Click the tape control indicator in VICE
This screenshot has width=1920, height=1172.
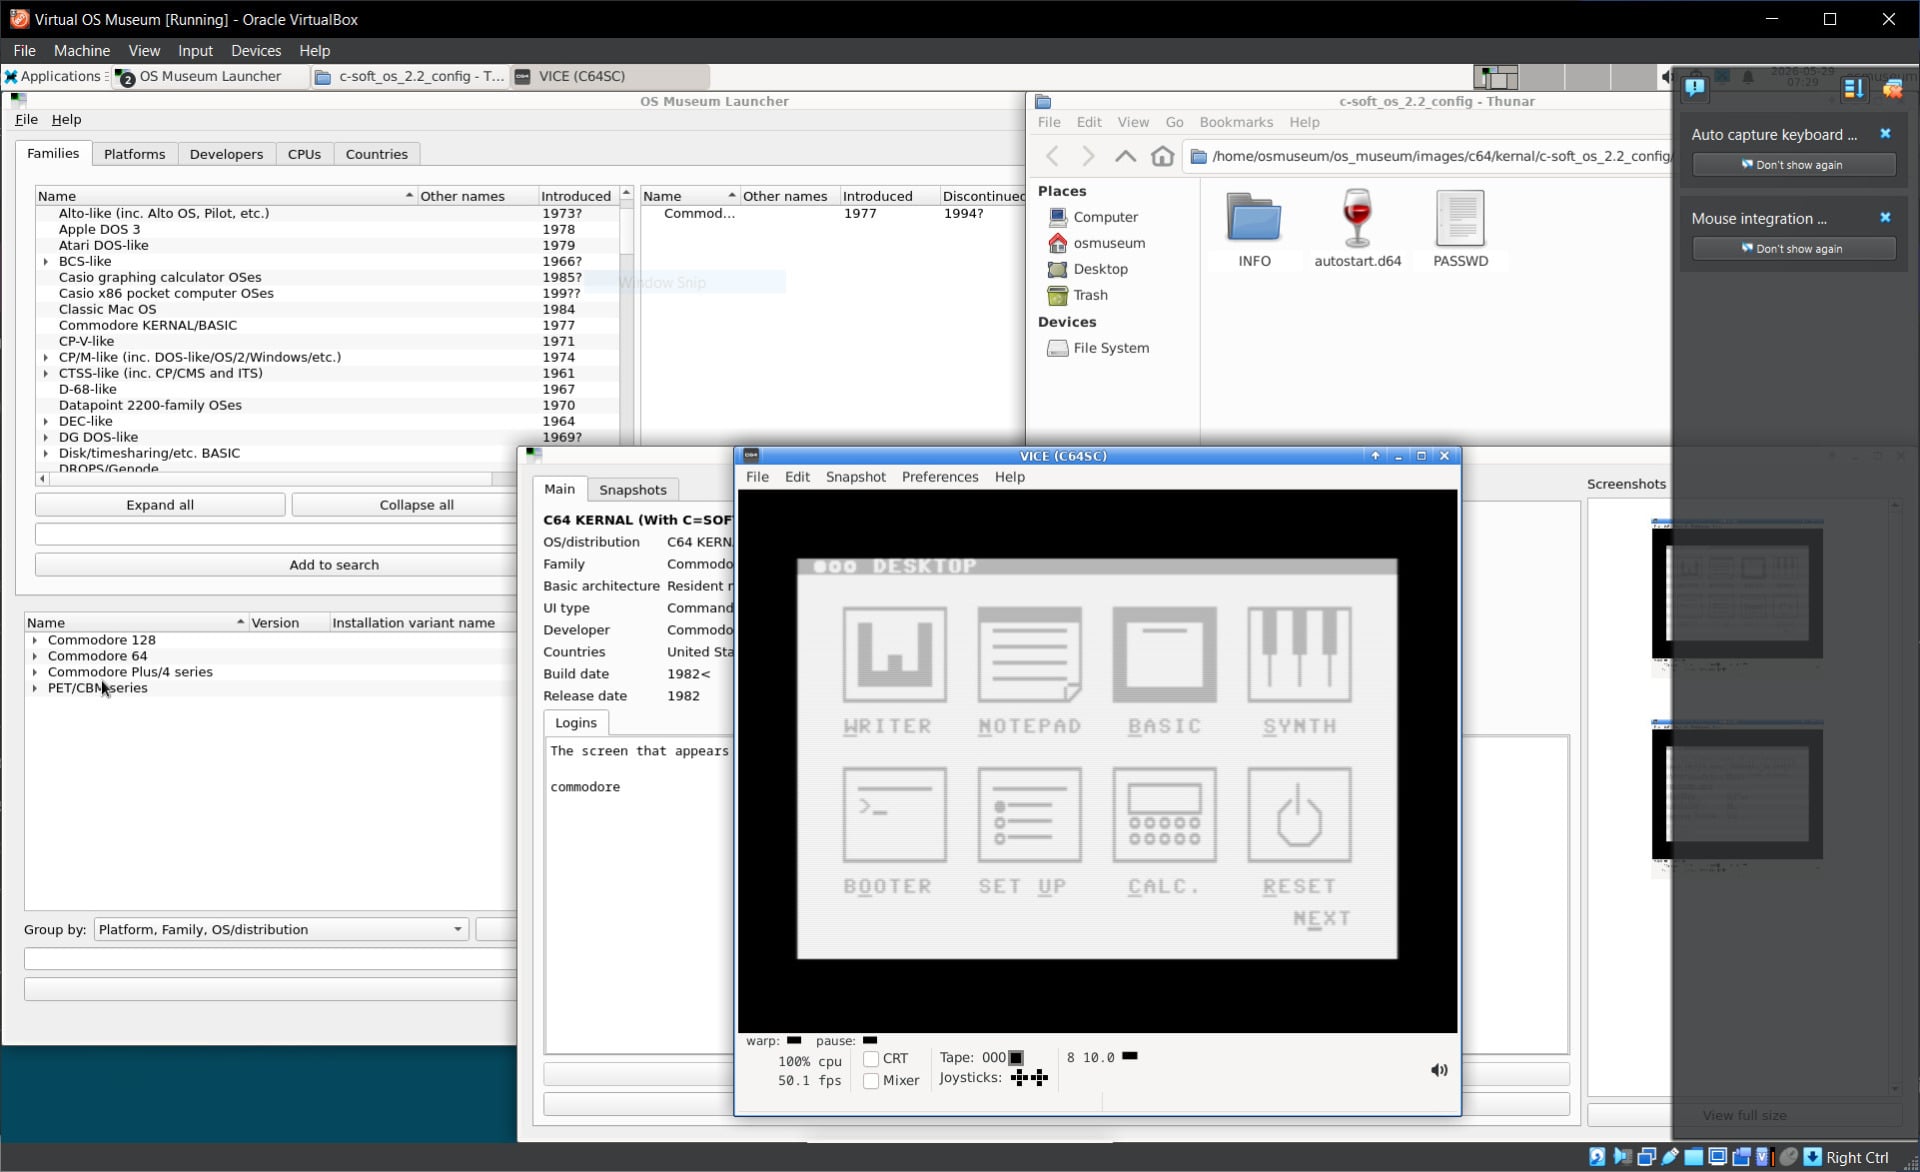(x=1016, y=1057)
